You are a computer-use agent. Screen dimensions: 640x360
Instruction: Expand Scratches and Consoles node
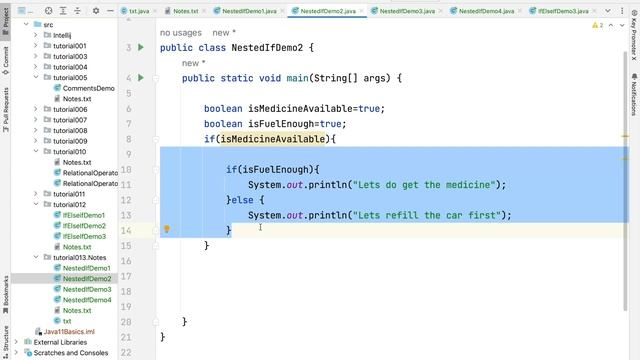16,353
